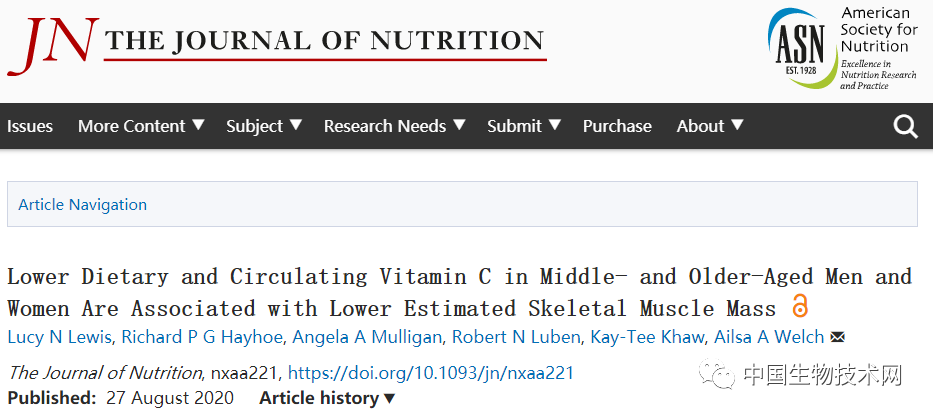Viewport: 933px width, 416px height.
Task: Expand the Article history section
Action: coord(327,398)
